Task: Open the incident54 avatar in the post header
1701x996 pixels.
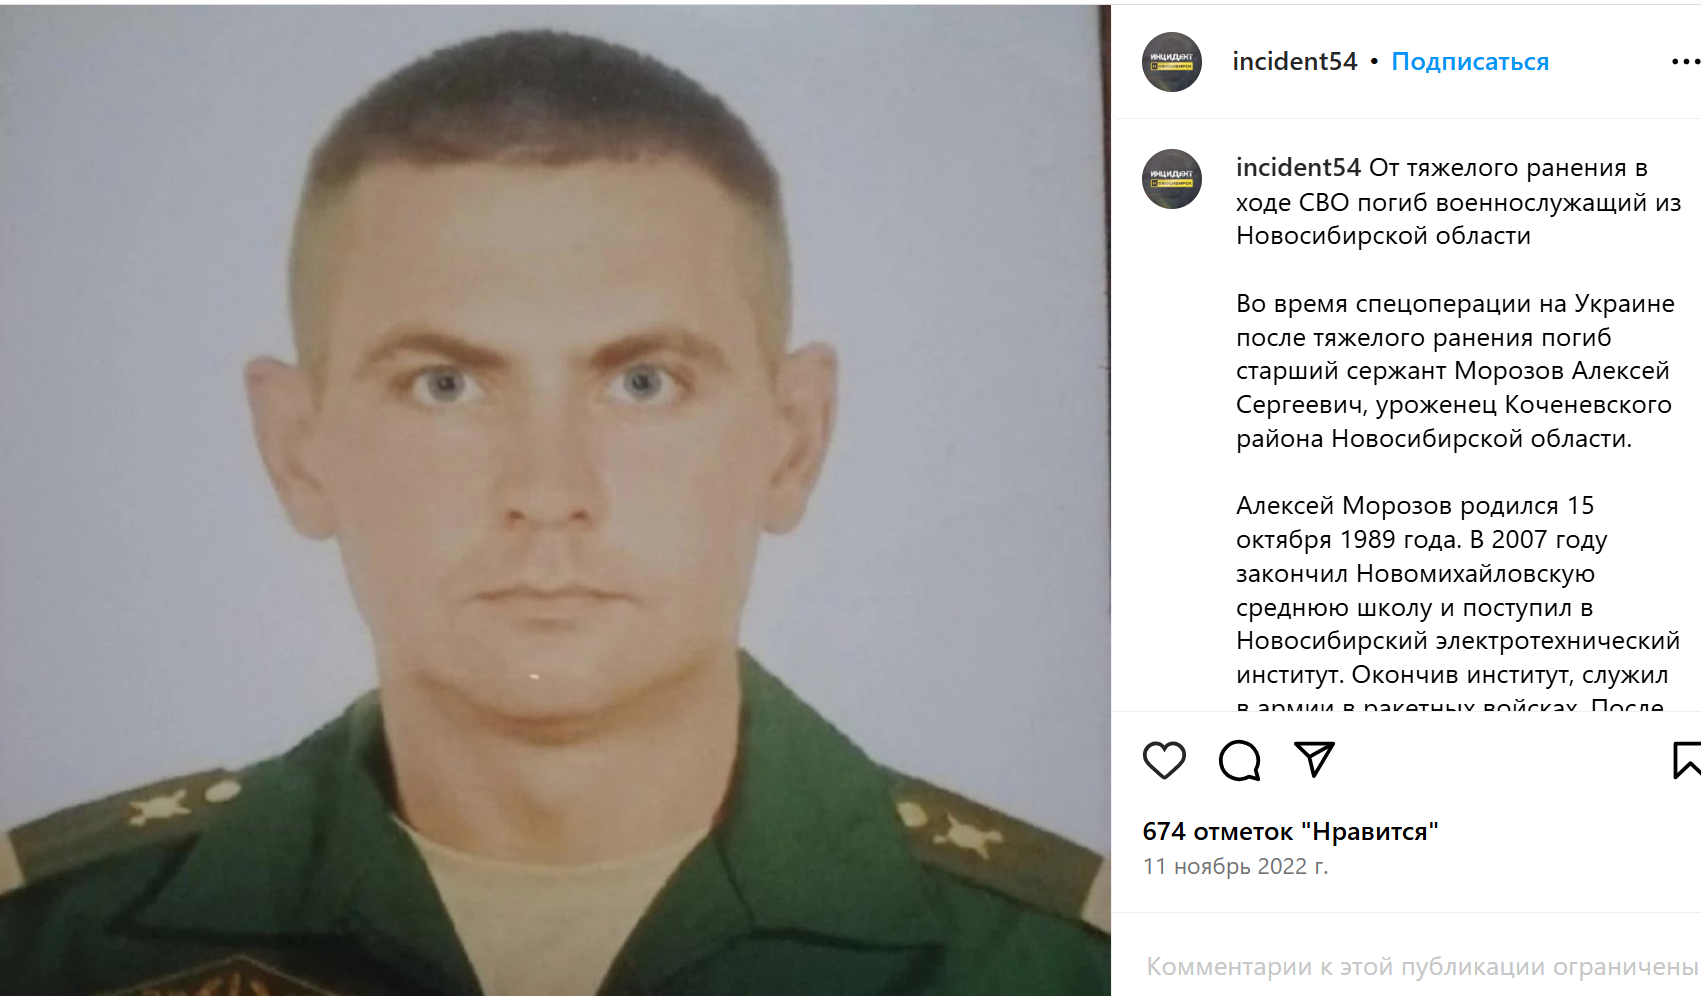Action: (1172, 62)
